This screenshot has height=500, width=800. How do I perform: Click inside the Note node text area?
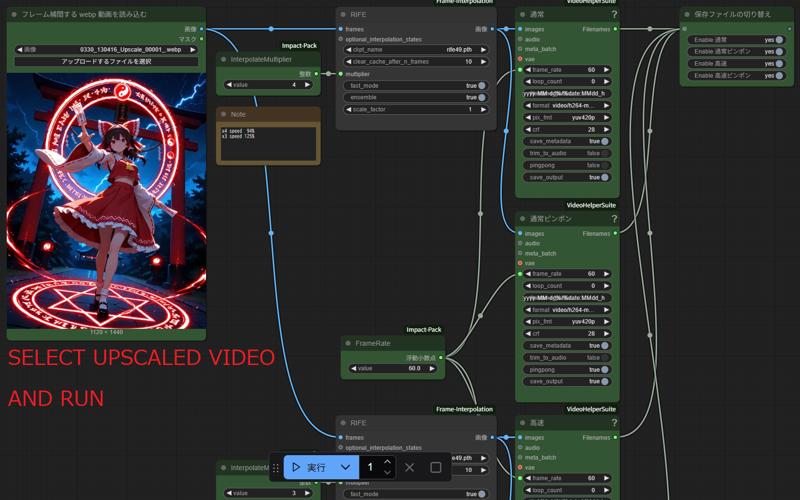tap(268, 143)
